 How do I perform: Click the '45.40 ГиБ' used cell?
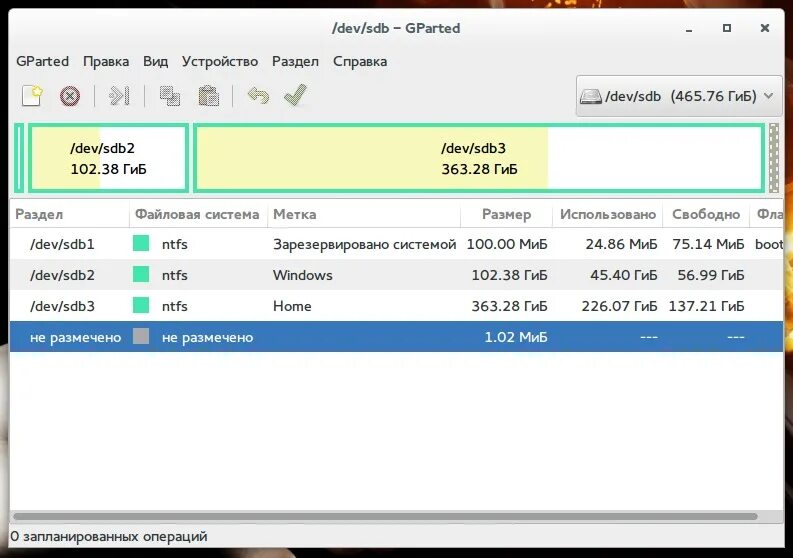tap(624, 275)
